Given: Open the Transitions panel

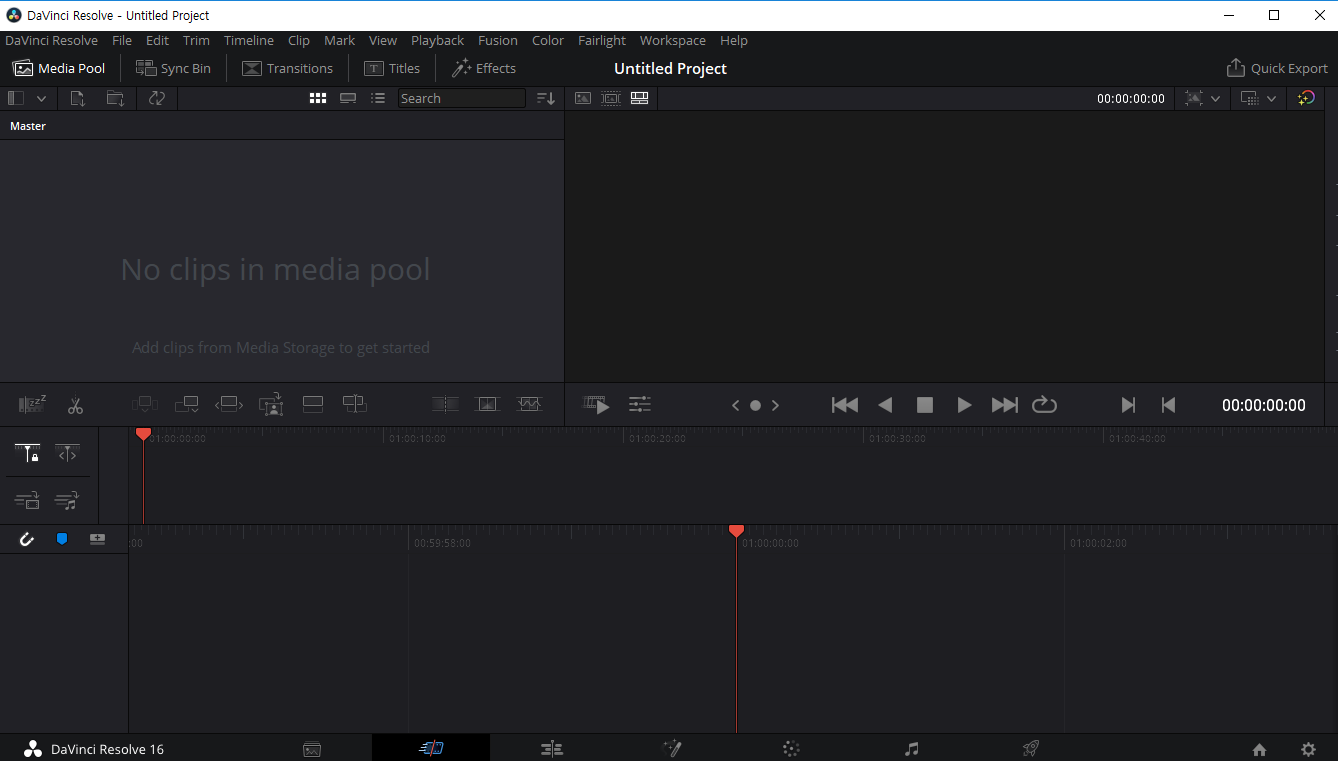Looking at the screenshot, I should [288, 68].
